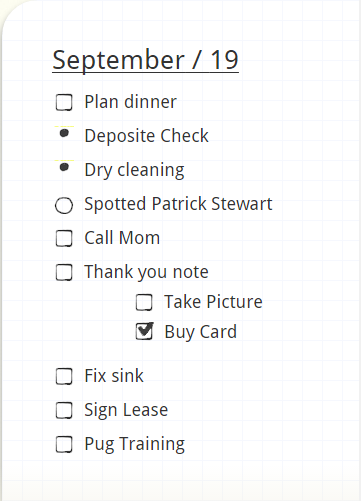This screenshot has width=361, height=501.
Task: Click the Deposite Check note text
Action: point(146,136)
